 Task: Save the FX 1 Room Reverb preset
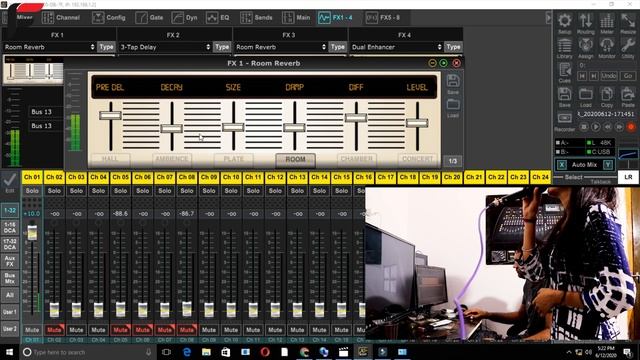[x=453, y=84]
